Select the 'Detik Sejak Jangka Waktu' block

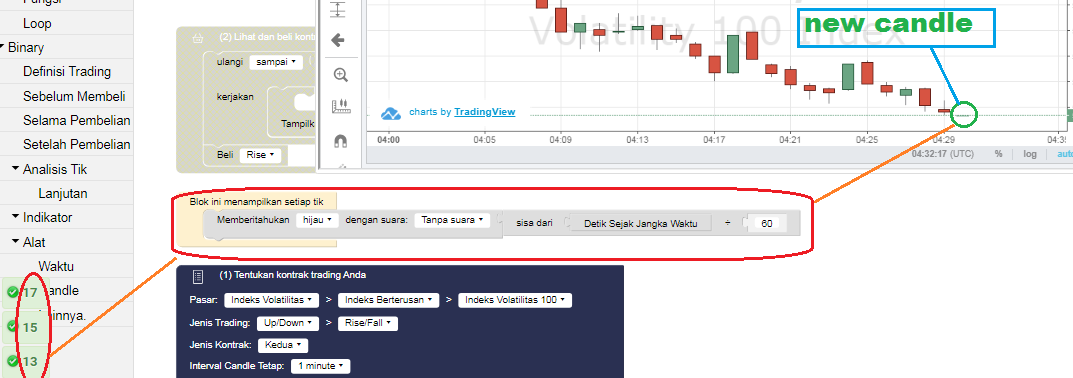click(640, 223)
